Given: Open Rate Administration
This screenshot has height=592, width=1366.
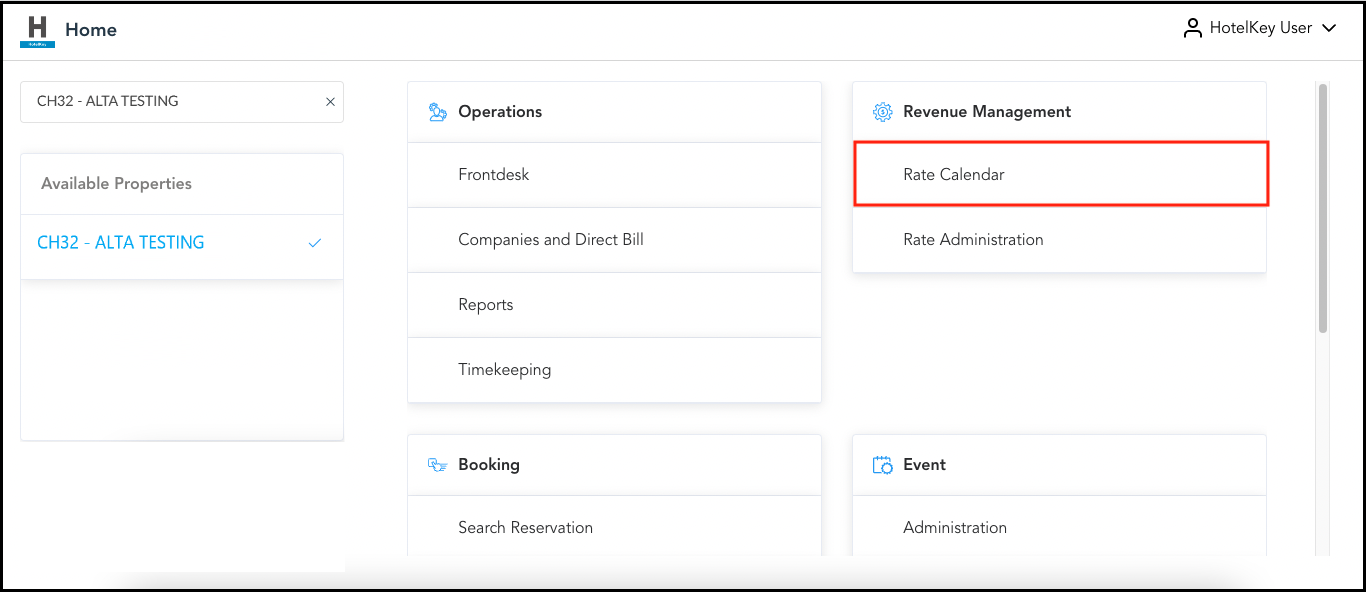Looking at the screenshot, I should pyautogui.click(x=972, y=240).
